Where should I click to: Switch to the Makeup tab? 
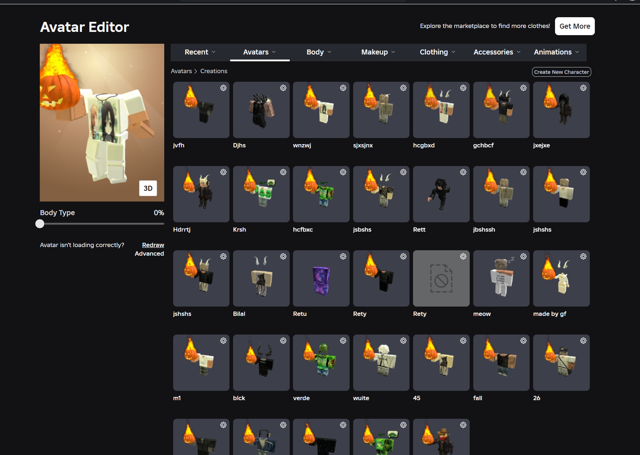click(x=378, y=52)
